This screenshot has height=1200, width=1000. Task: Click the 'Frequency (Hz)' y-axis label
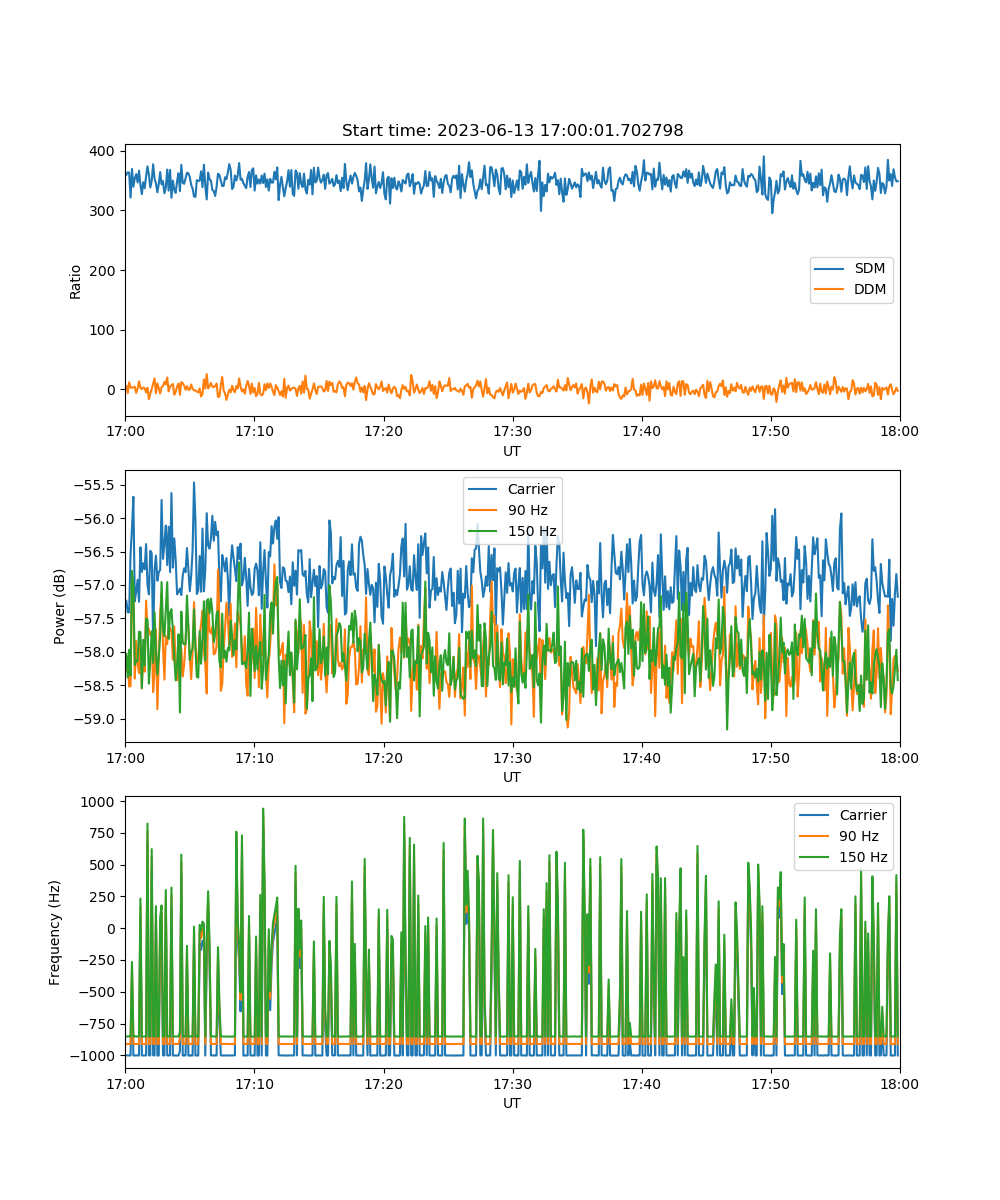pos(55,932)
